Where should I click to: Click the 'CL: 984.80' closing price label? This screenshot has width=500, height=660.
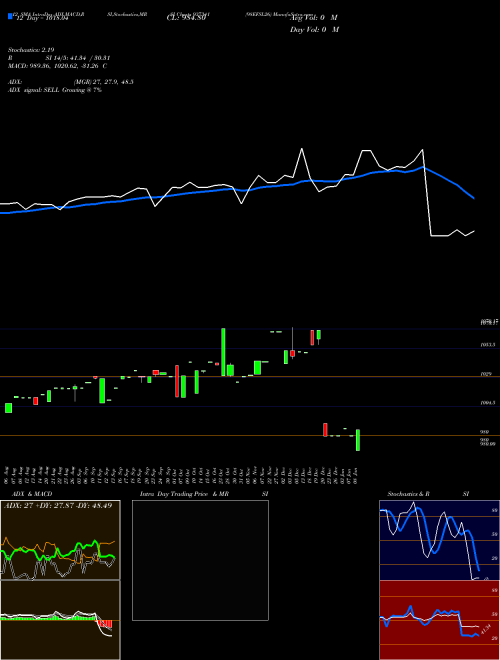click(x=186, y=18)
